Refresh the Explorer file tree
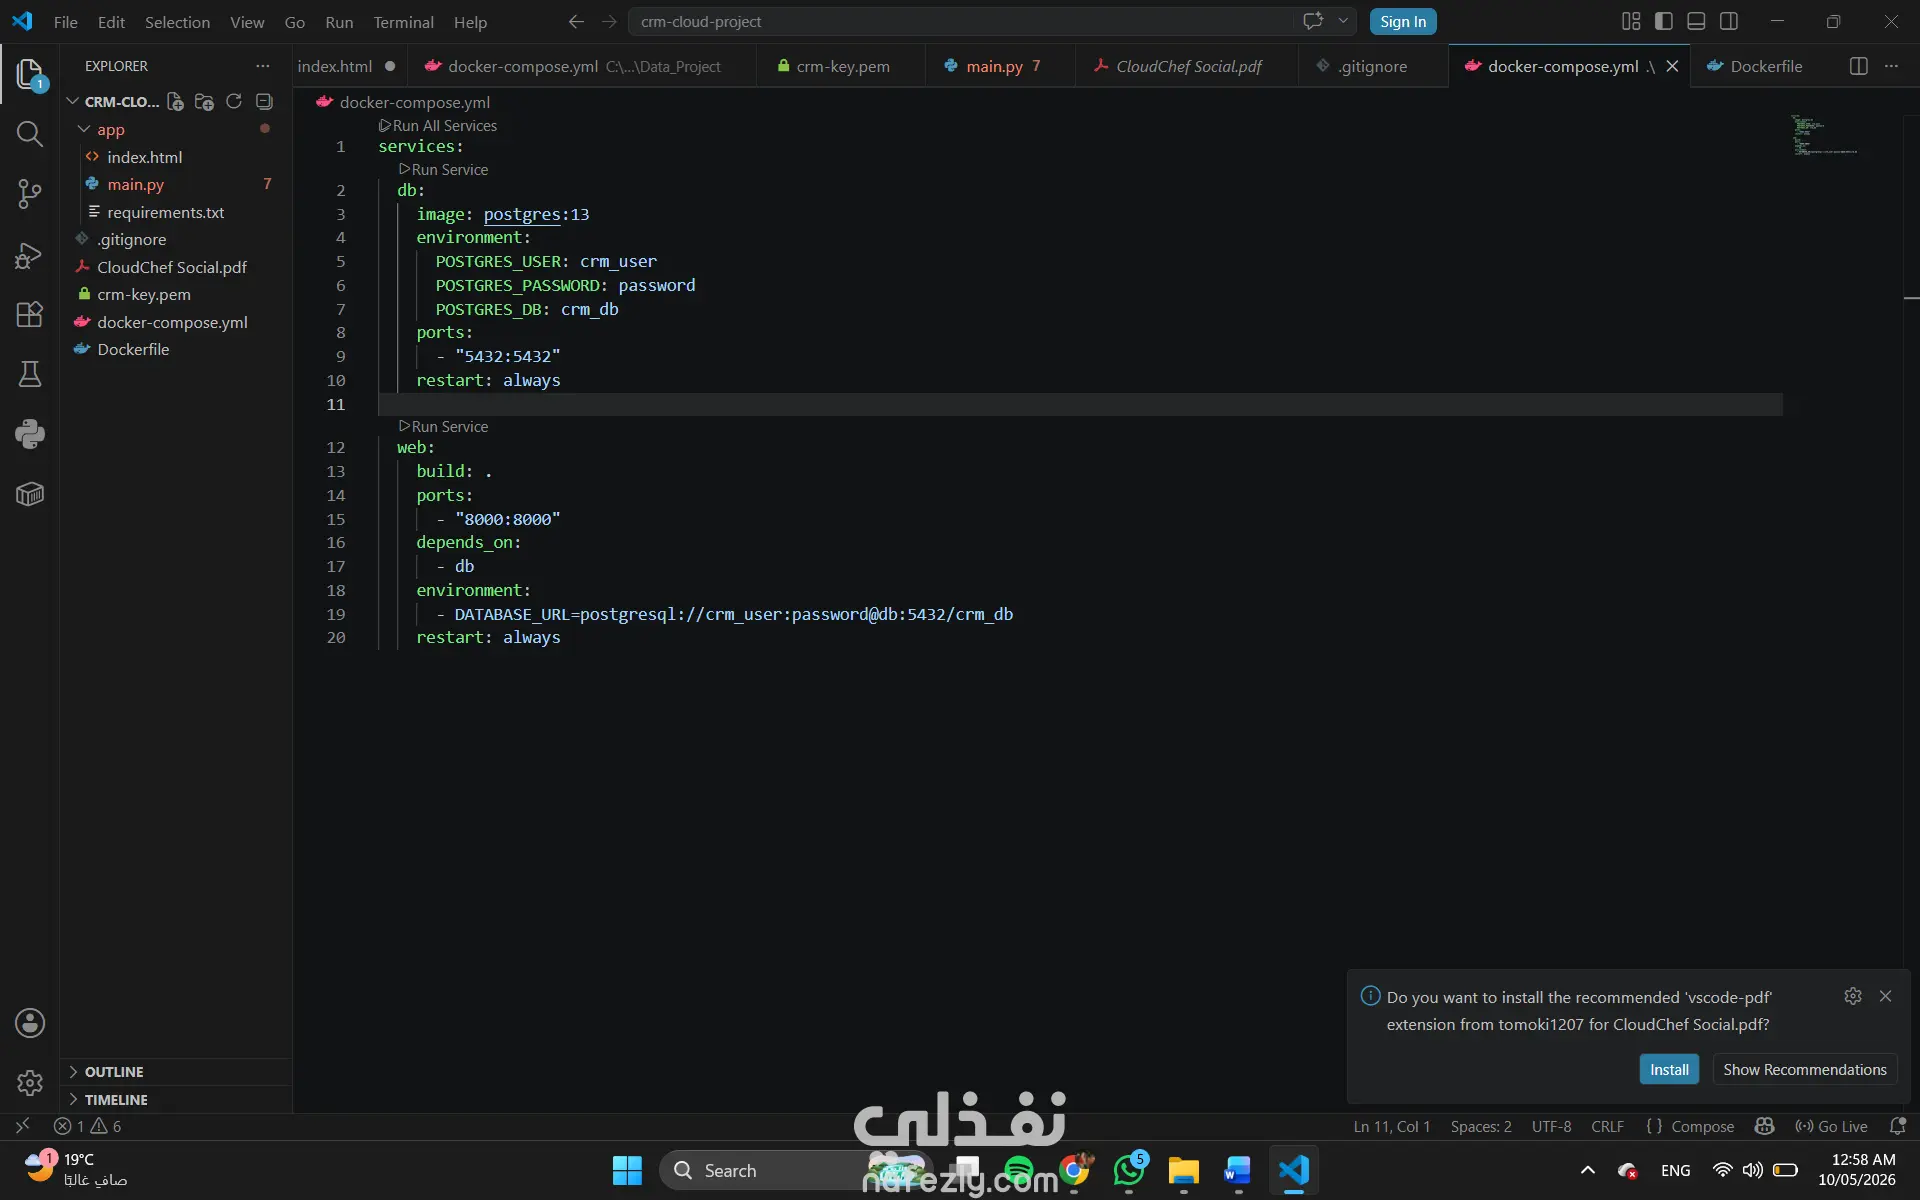The image size is (1920, 1200). point(234,101)
